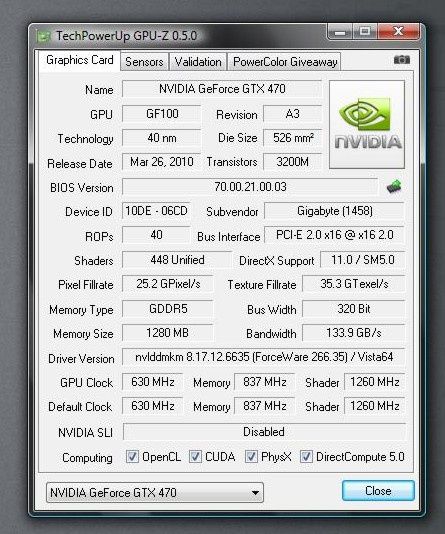Maximize the GPU-Z window
Screen dimensions: 445x534
(x=365, y=32)
